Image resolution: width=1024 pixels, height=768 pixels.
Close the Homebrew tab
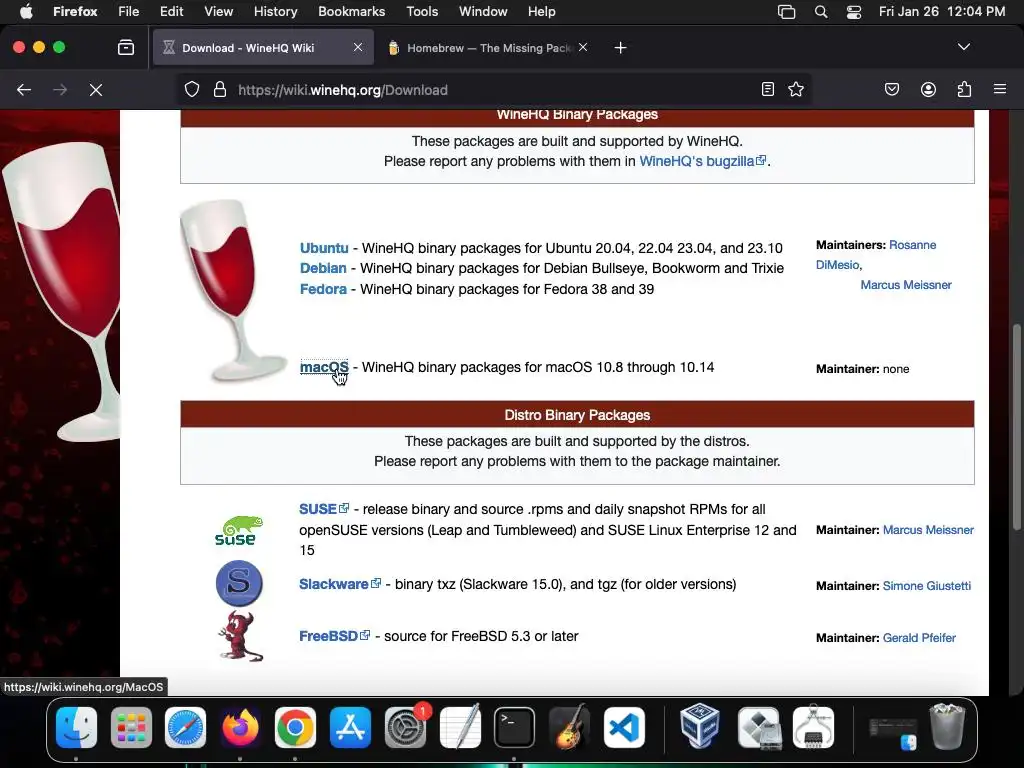[x=583, y=47]
